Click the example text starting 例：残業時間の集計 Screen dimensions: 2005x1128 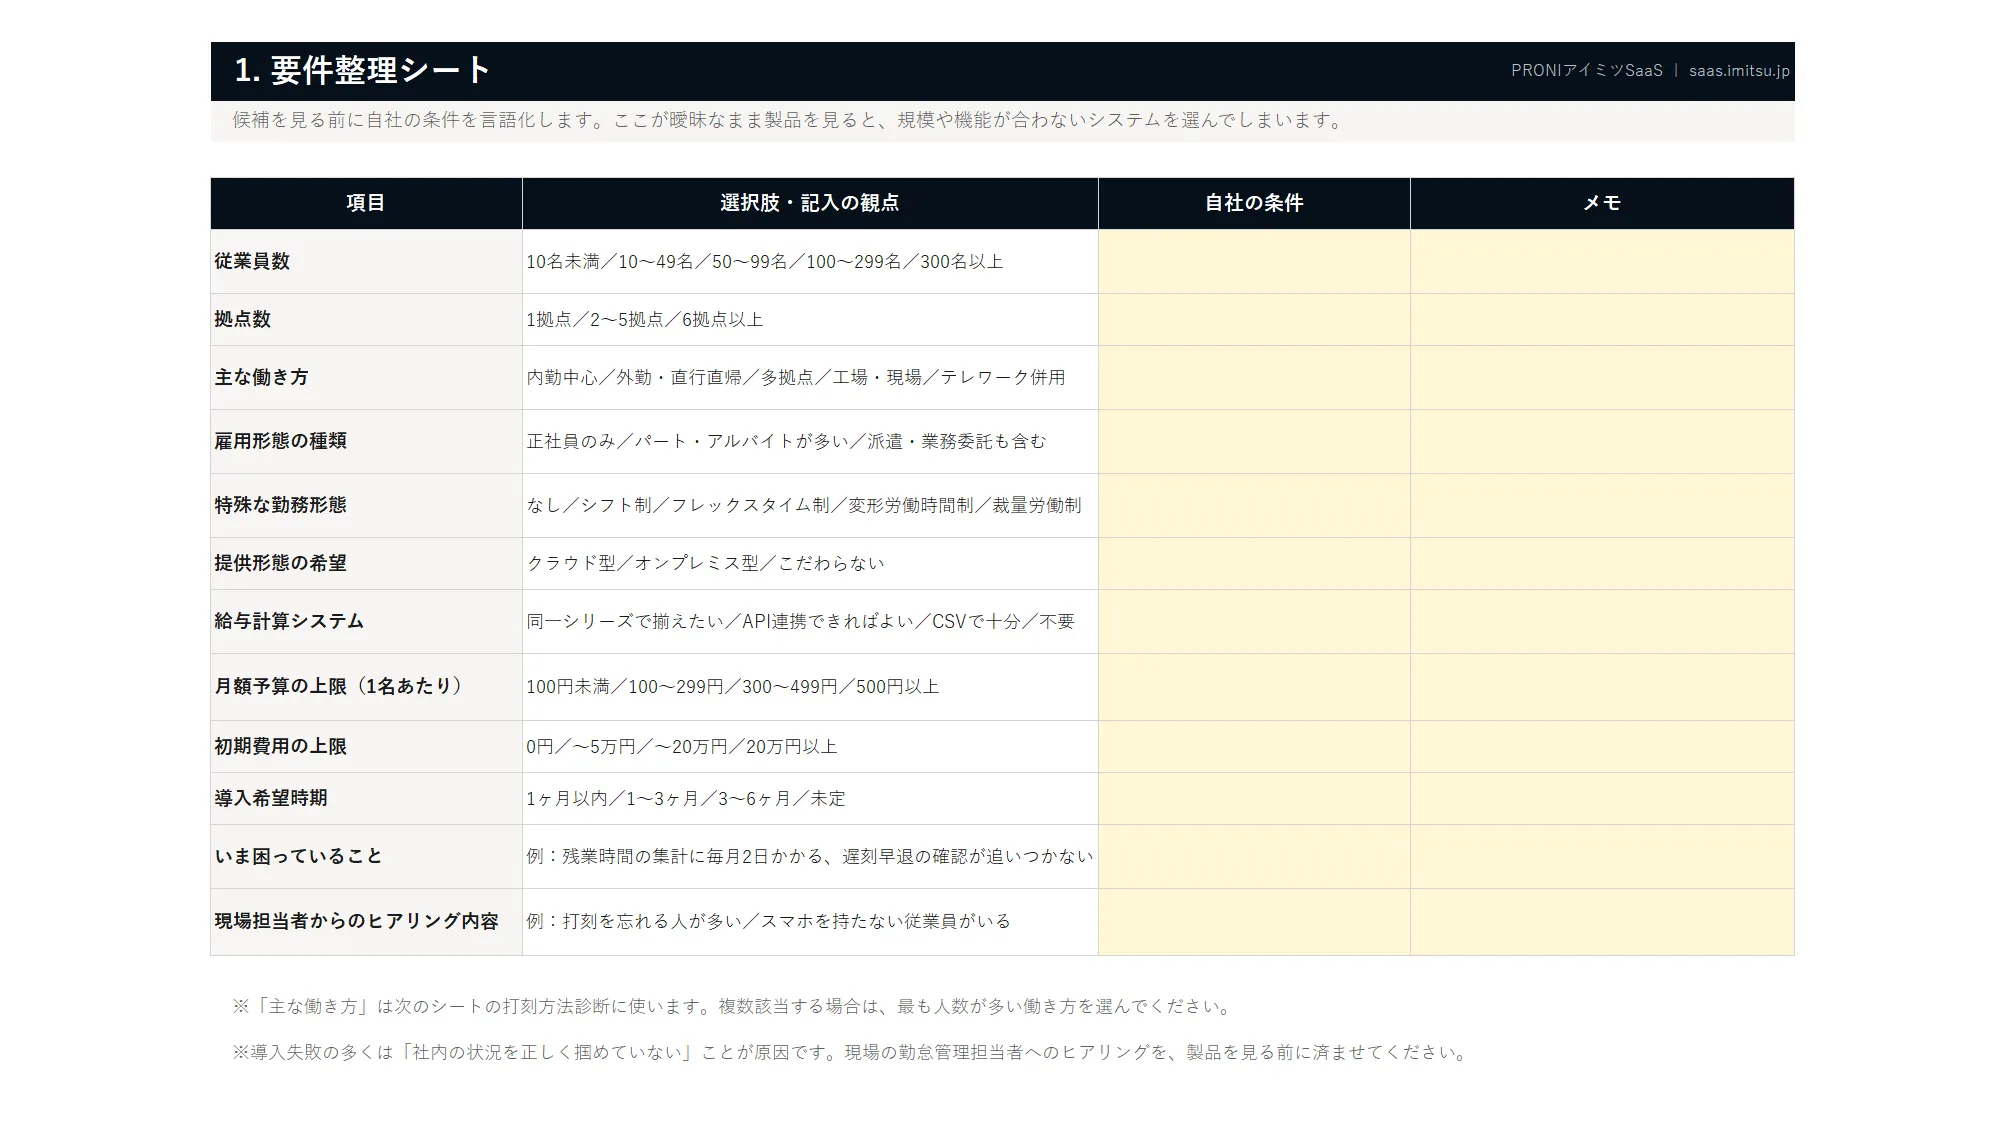[x=810, y=857]
